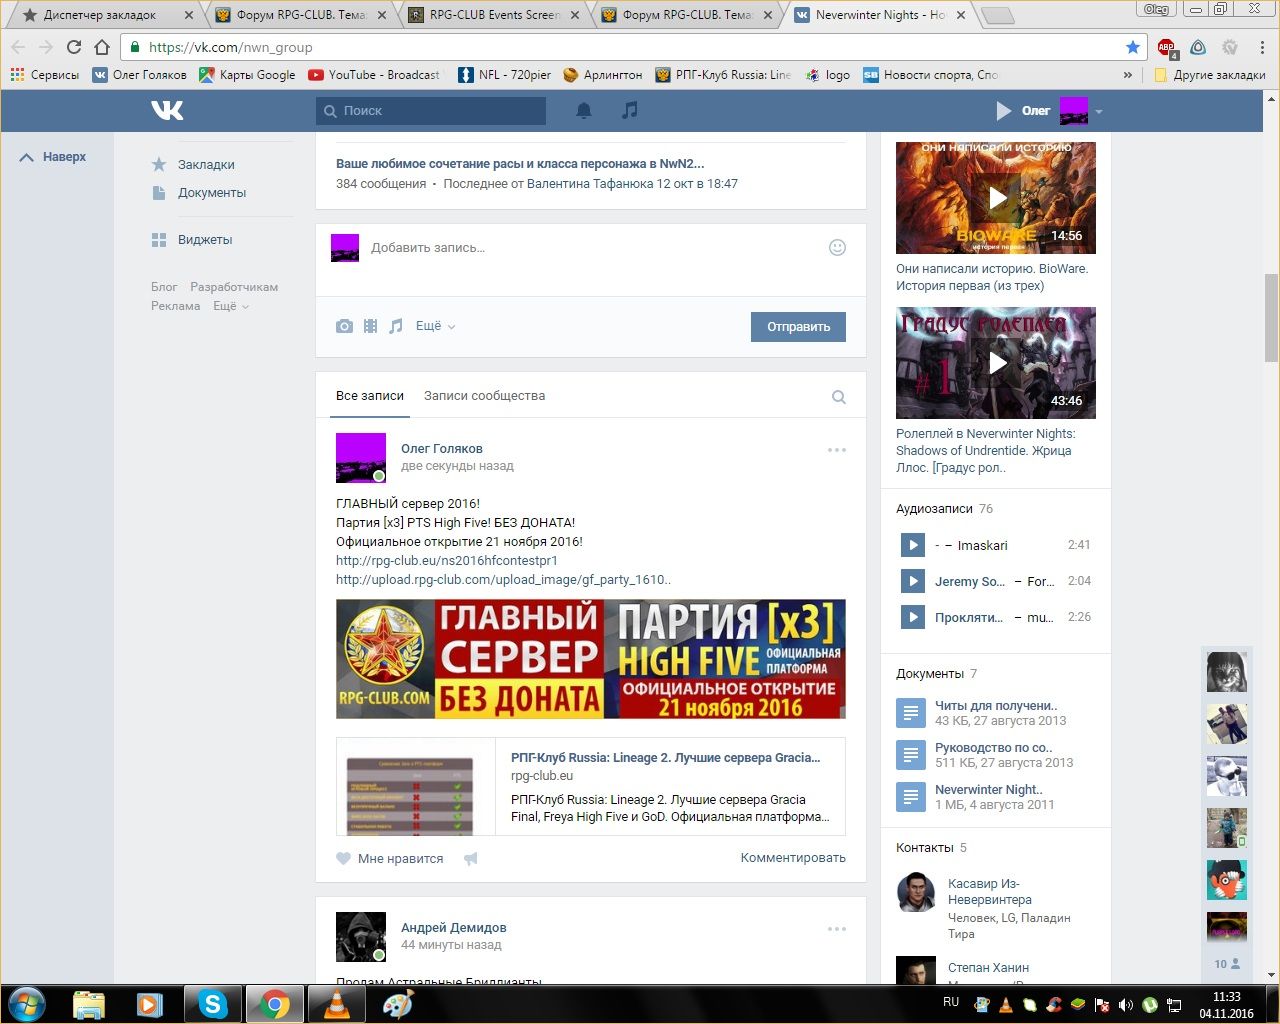Open the music note in header
The image size is (1280, 1024).
pos(629,110)
